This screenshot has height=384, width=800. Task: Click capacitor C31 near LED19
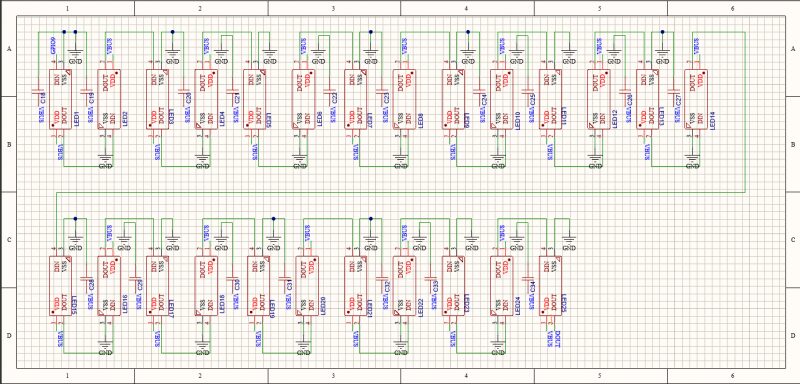pyautogui.click(x=284, y=279)
